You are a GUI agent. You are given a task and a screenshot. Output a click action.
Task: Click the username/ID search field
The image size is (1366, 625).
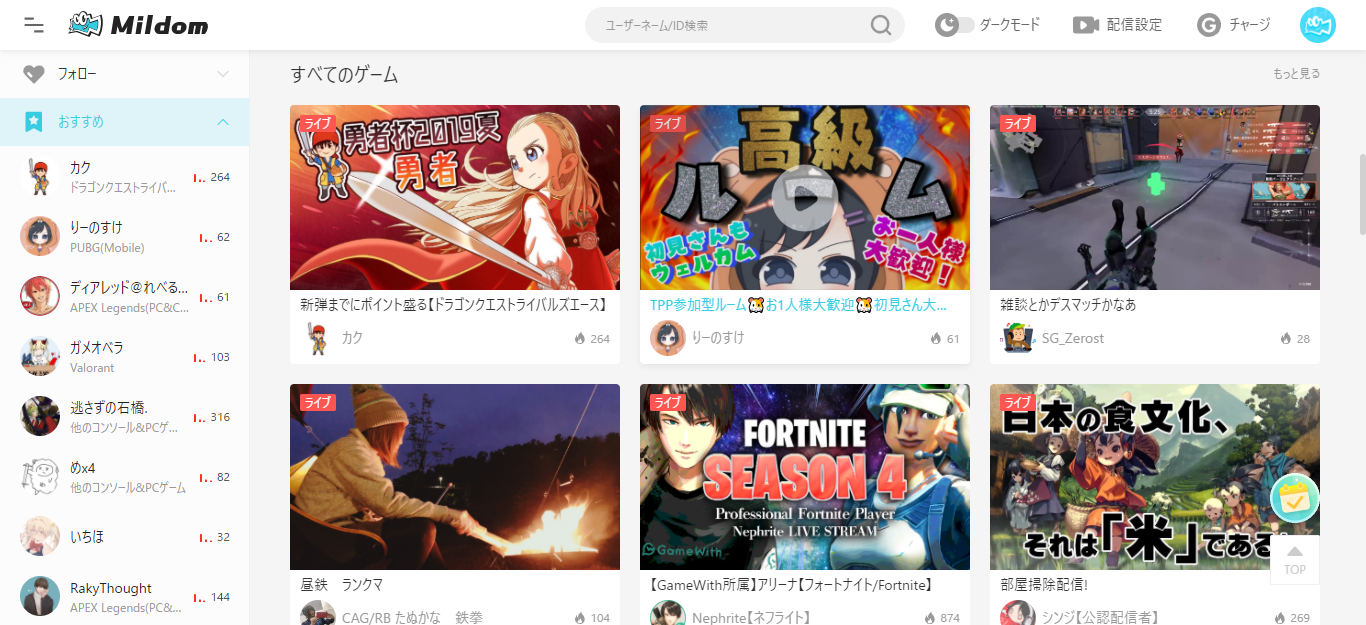pyautogui.click(x=744, y=25)
